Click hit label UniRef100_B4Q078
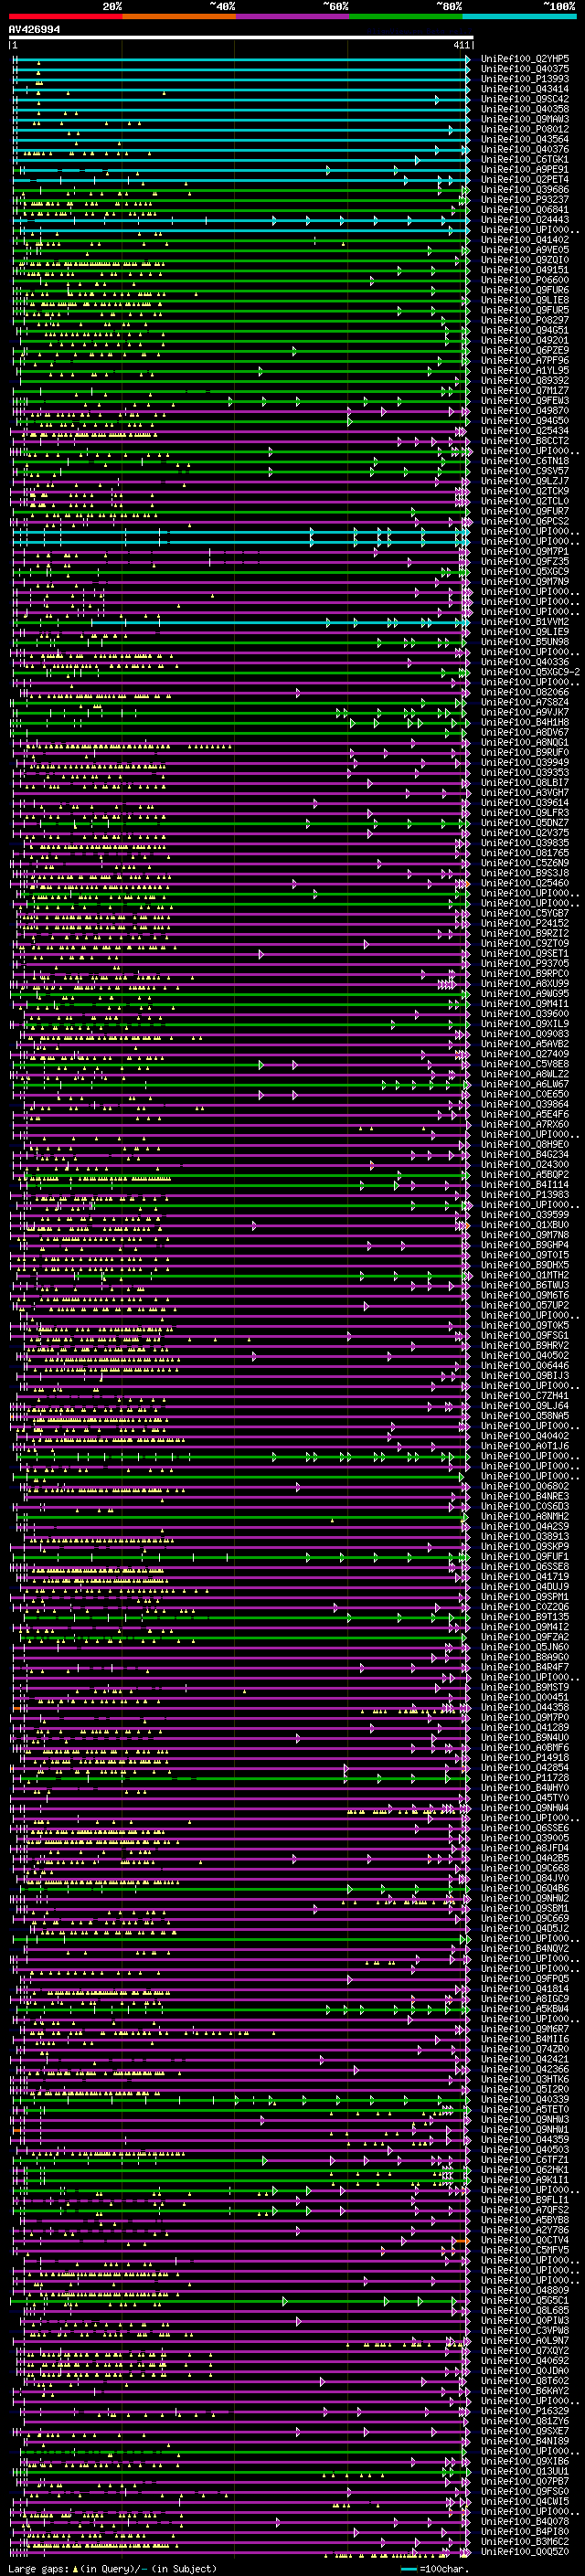The height and width of the screenshot is (2576, 585). coord(525,2521)
